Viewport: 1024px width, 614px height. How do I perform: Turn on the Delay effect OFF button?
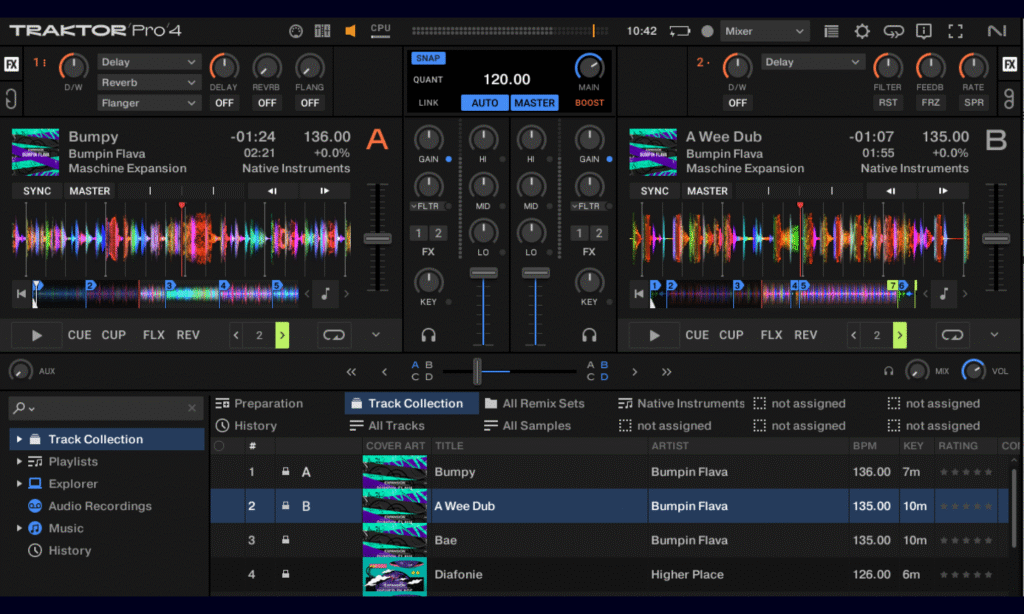tap(224, 103)
